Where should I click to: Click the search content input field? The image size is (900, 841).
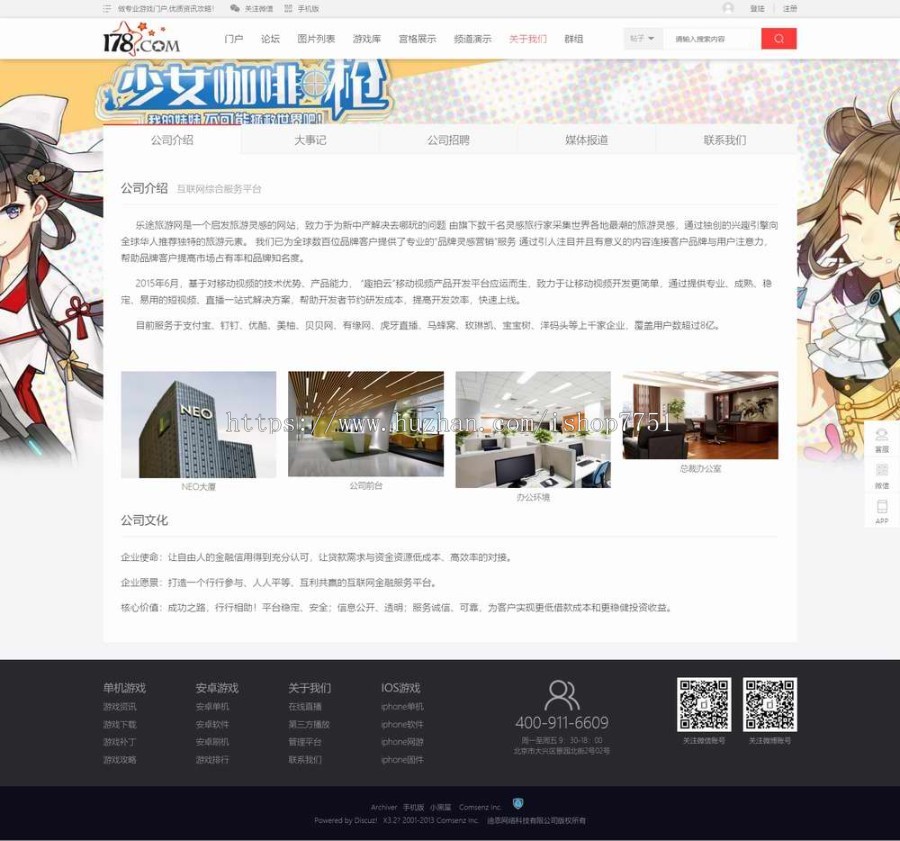(712, 39)
